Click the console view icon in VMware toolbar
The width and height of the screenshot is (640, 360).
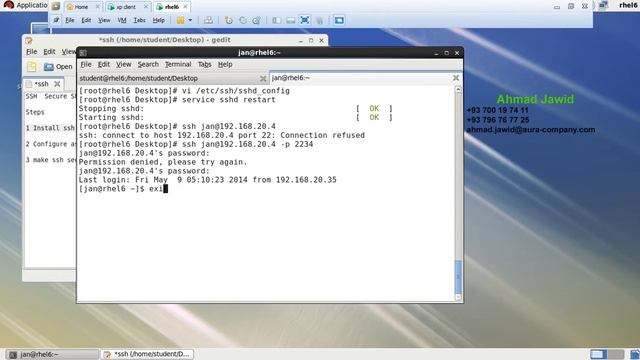[x=339, y=20]
